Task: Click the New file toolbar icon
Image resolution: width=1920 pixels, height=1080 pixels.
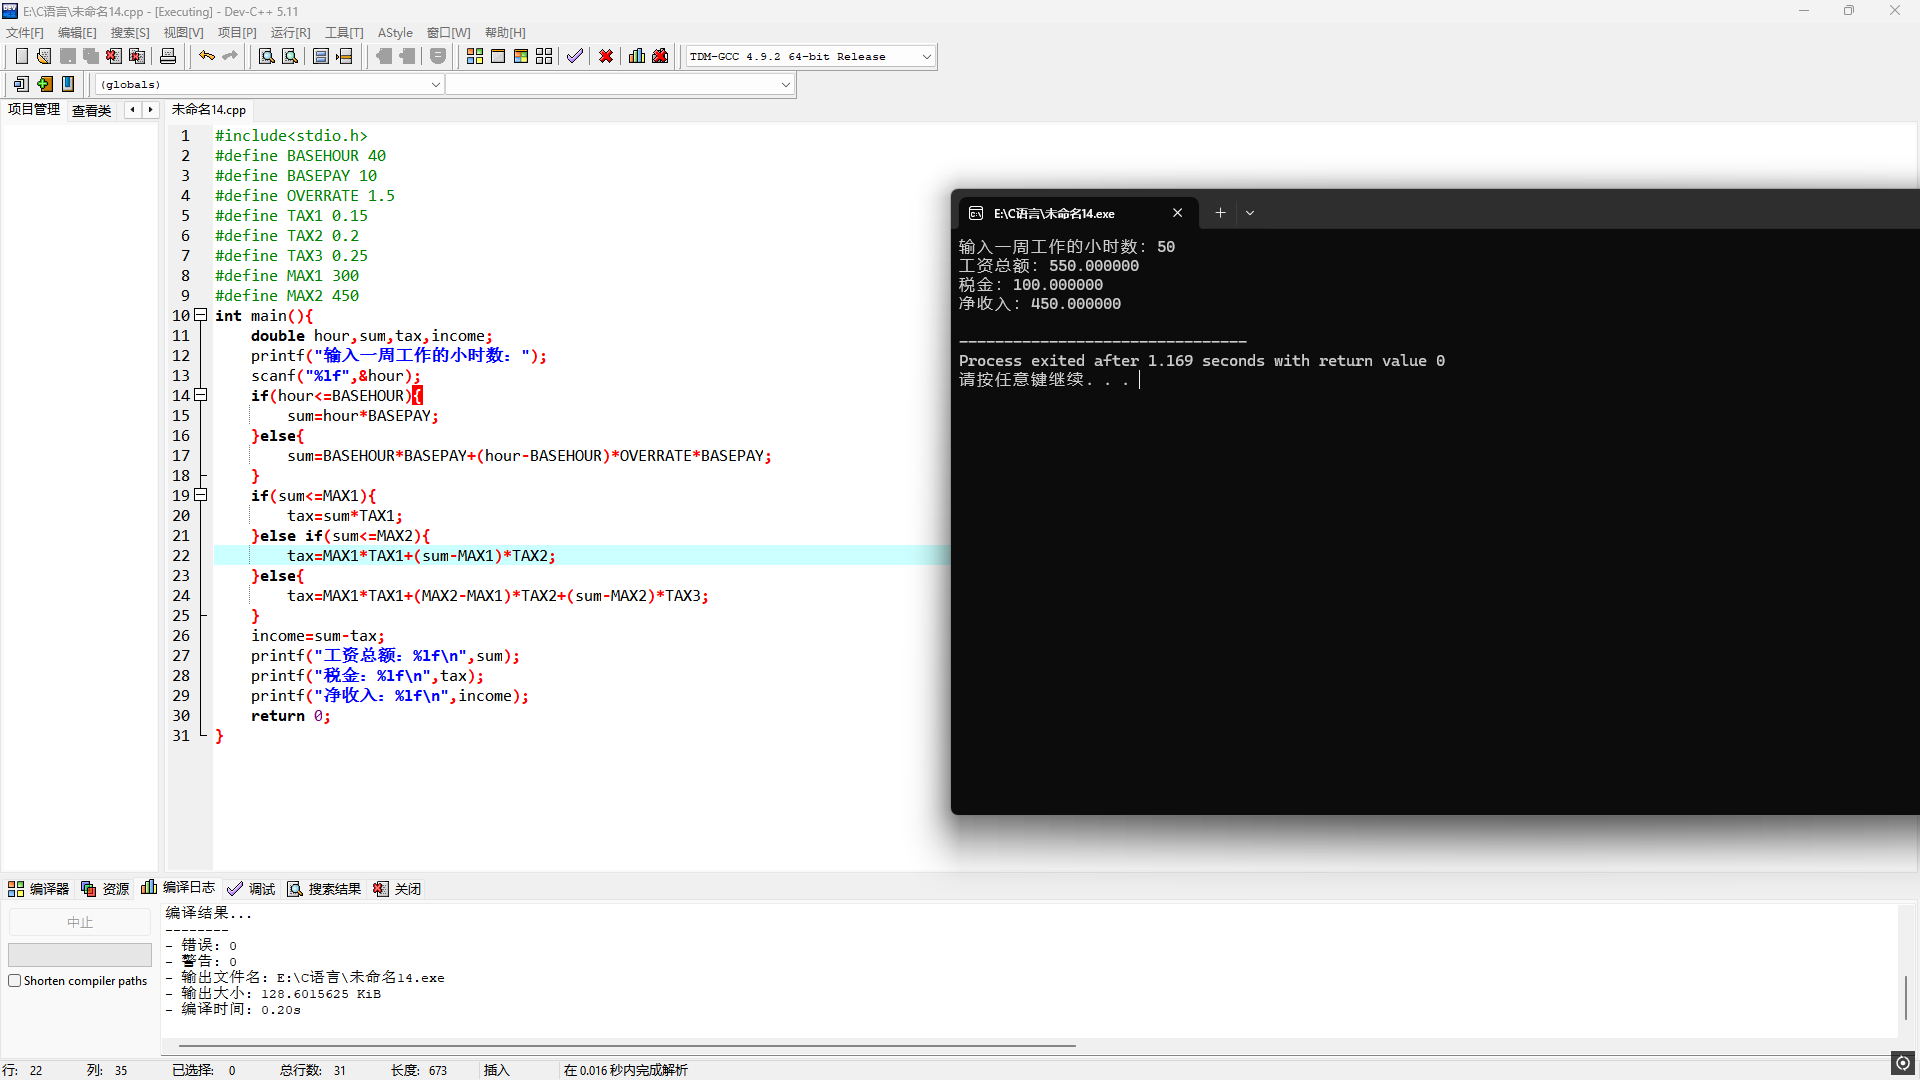Action: (21, 57)
